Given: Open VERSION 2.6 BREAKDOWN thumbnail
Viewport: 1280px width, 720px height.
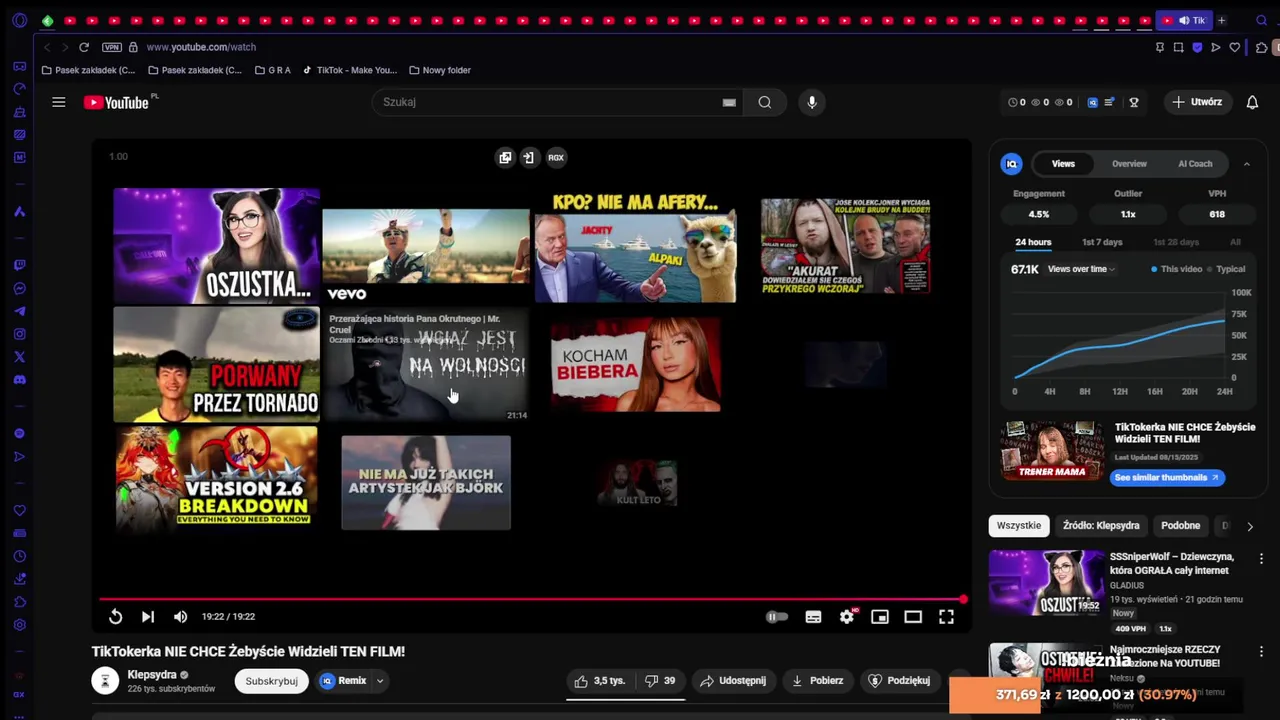Looking at the screenshot, I should (x=216, y=478).
